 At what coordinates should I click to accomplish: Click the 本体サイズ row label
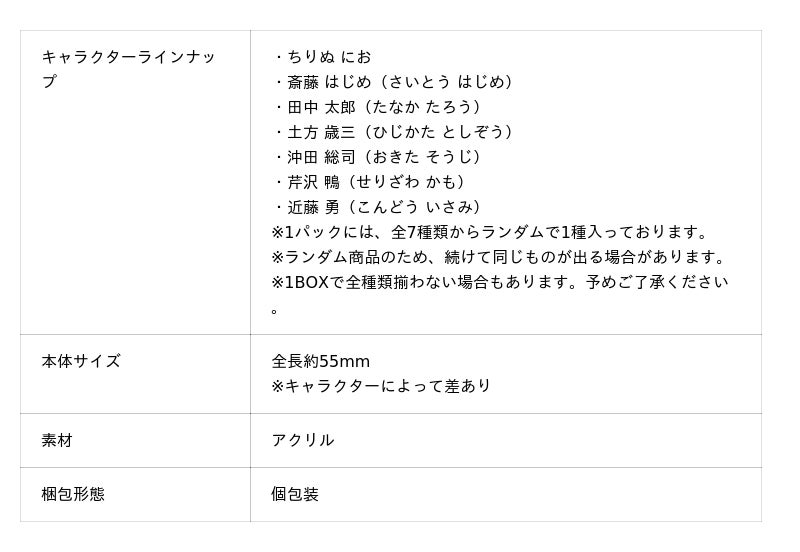[81, 361]
